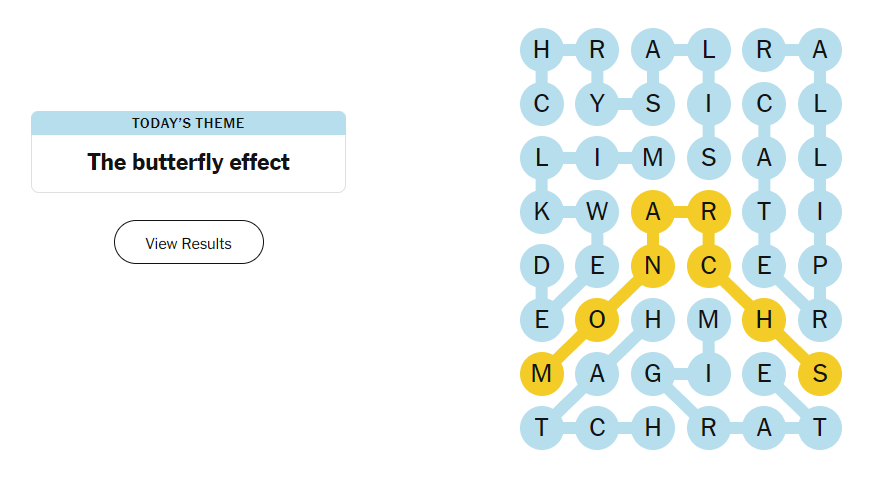Screen dimensions: 871x478
Task: Click the yellow highlighted letter N
Action: point(653,266)
